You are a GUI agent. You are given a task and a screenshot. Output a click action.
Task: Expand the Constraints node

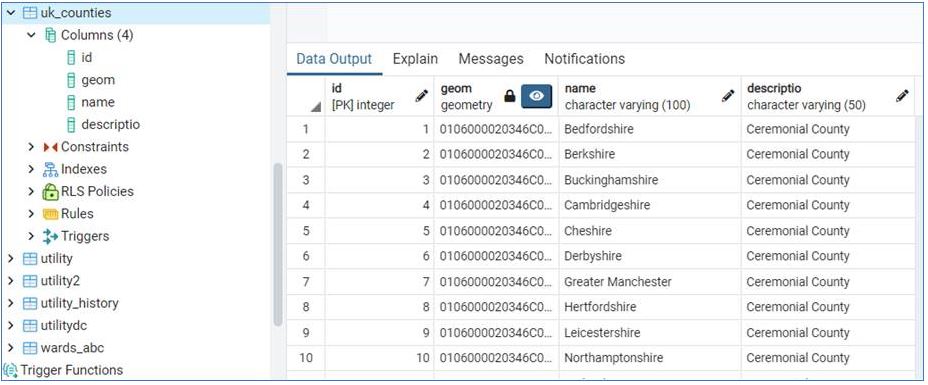click(31, 147)
